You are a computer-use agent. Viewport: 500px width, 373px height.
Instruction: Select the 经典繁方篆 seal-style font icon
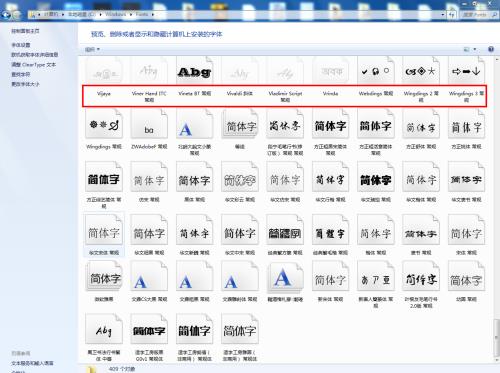tap(285, 230)
